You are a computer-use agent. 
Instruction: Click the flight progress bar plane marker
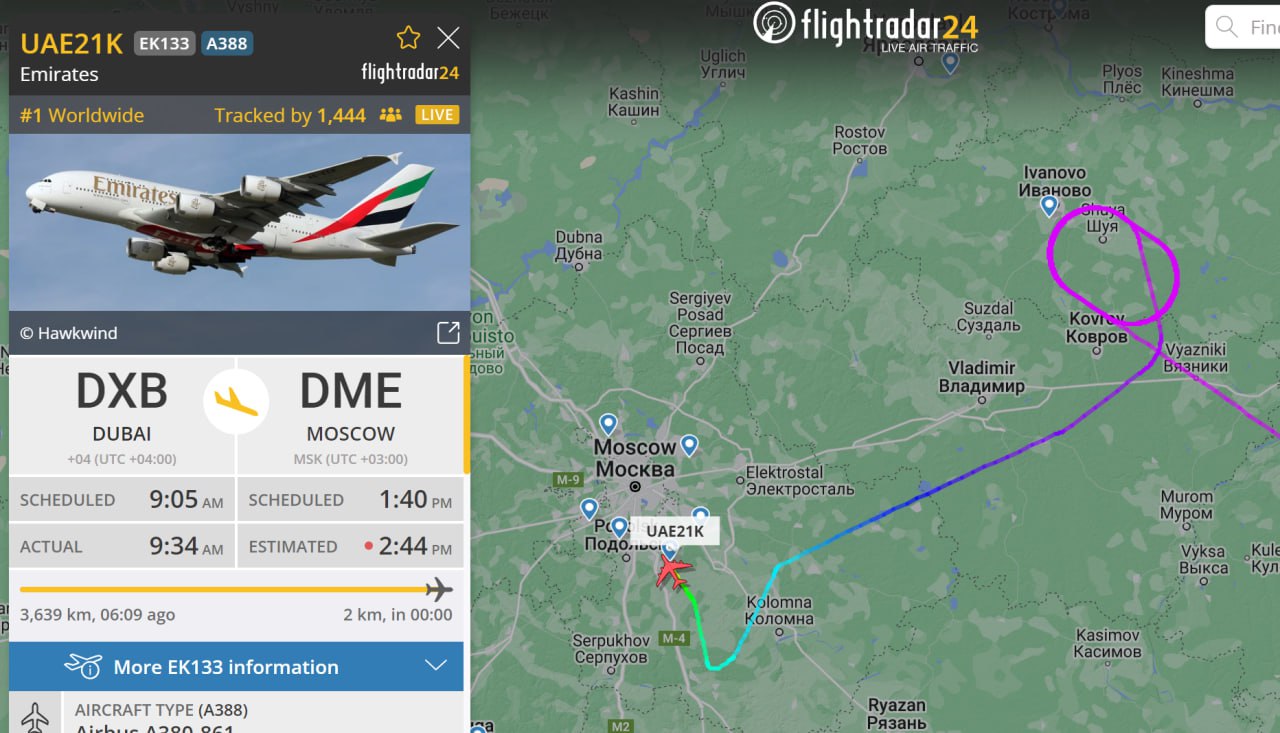(438, 589)
